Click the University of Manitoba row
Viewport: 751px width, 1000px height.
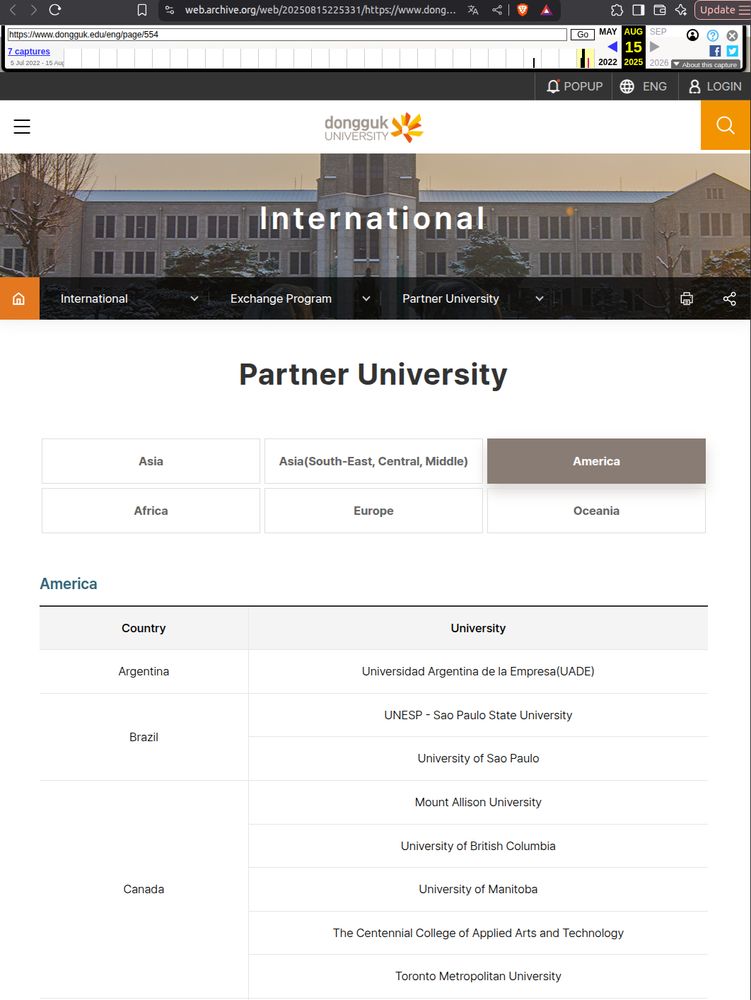tap(478, 889)
